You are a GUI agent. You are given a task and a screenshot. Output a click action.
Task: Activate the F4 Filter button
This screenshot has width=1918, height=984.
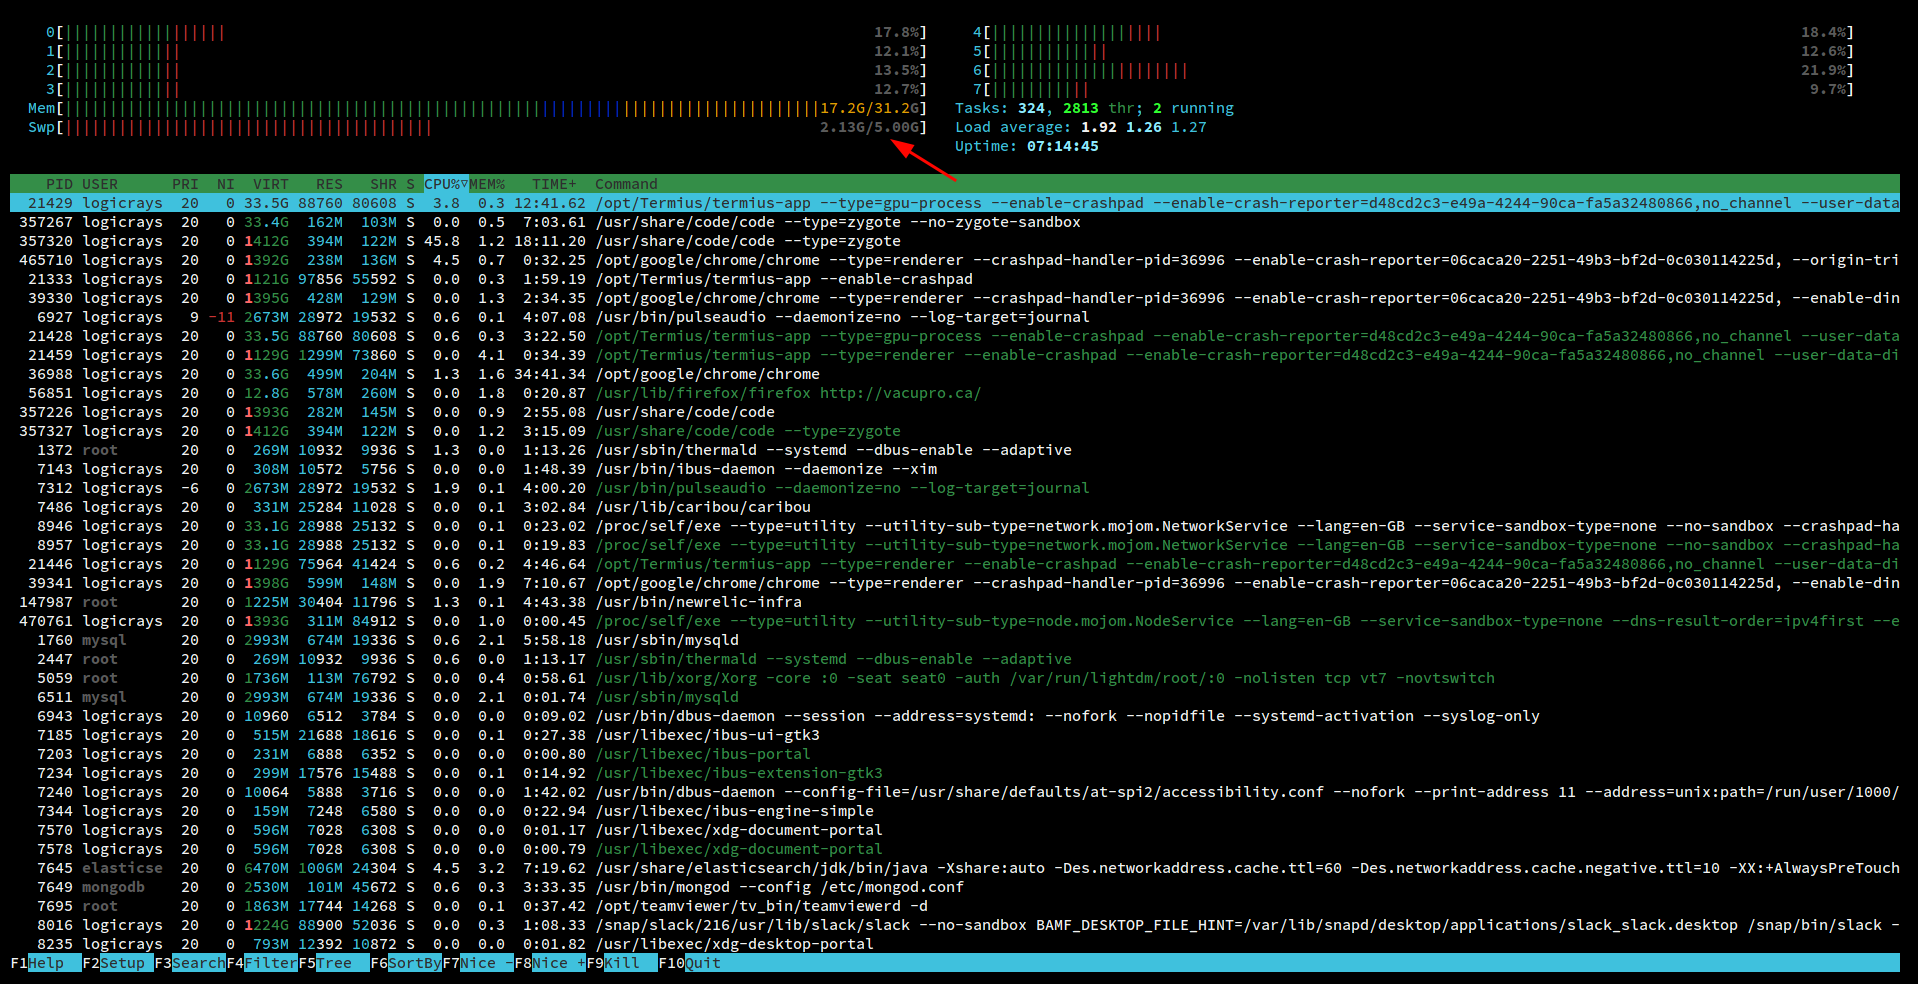click(262, 963)
